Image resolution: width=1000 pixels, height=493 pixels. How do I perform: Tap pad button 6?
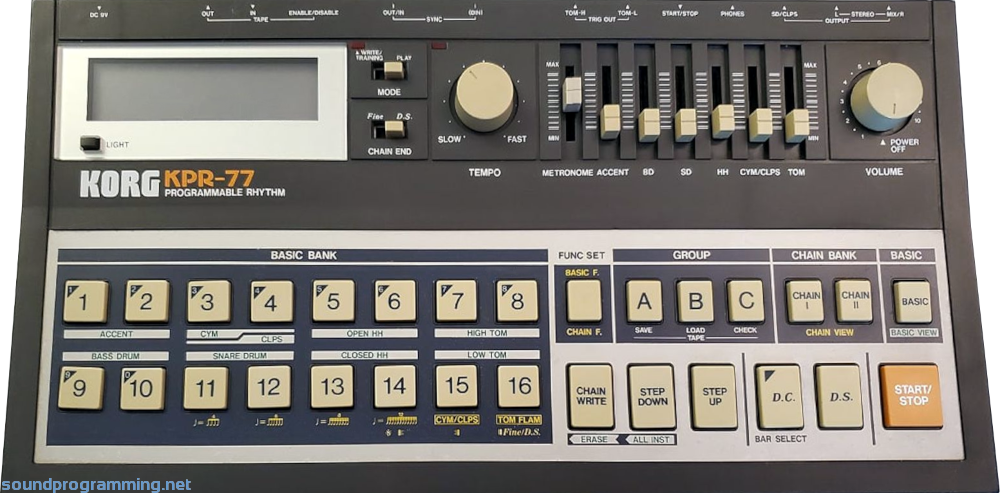pos(395,301)
